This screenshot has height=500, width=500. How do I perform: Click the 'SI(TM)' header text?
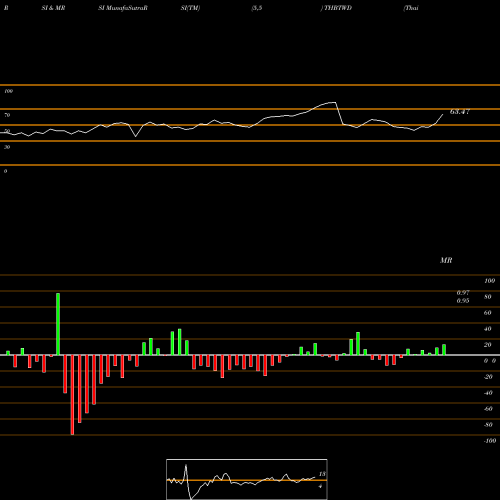click(190, 8)
